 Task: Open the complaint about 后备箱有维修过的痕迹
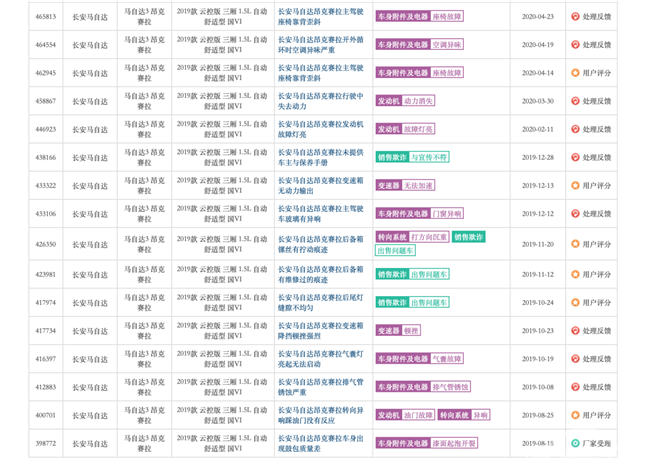(320, 274)
